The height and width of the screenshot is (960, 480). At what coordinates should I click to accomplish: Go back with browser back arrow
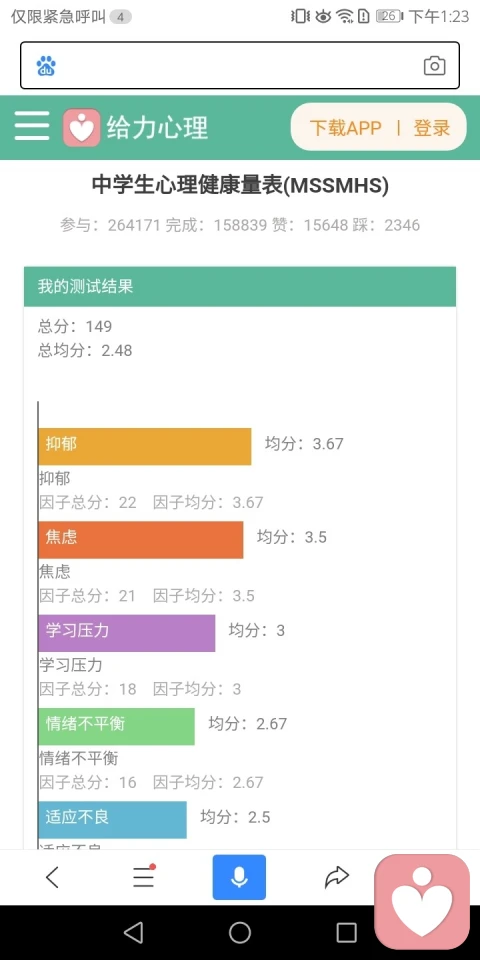(x=53, y=877)
